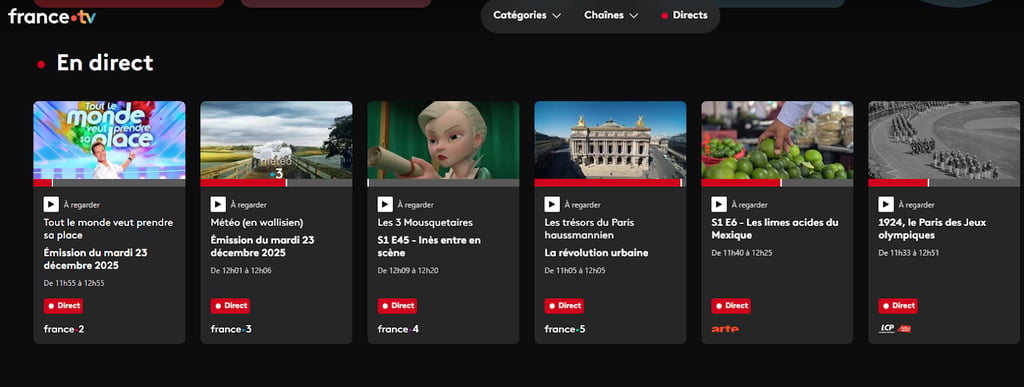1024x387 pixels.
Task: Open the black-and-white 1924 Olympics thumbnail
Action: pyautogui.click(x=944, y=140)
